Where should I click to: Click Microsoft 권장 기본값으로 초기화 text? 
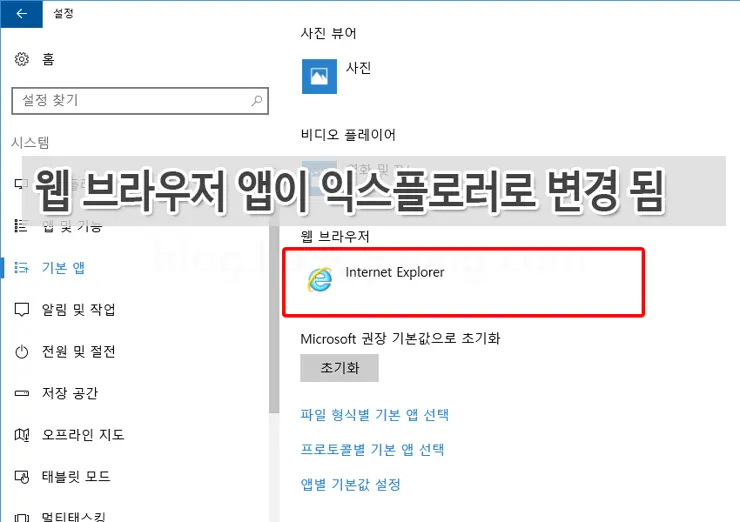point(400,338)
